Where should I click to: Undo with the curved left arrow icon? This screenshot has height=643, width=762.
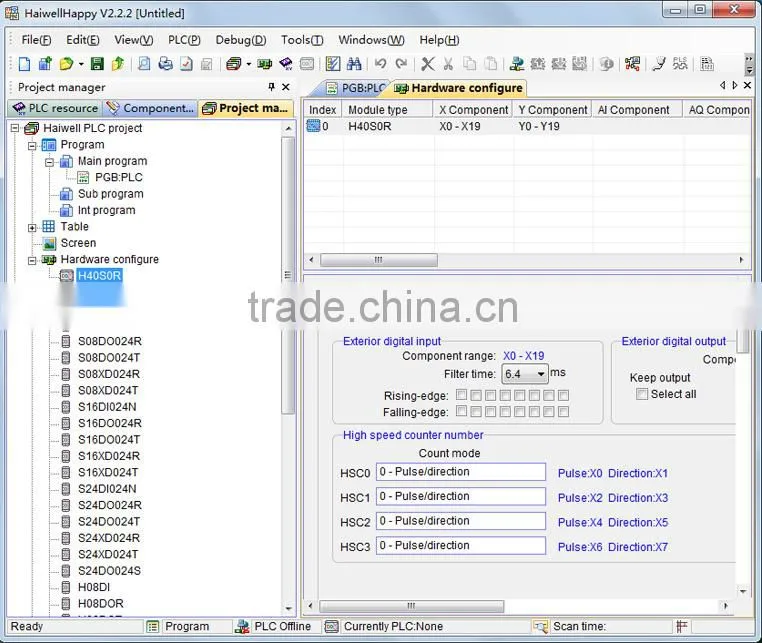click(x=381, y=64)
